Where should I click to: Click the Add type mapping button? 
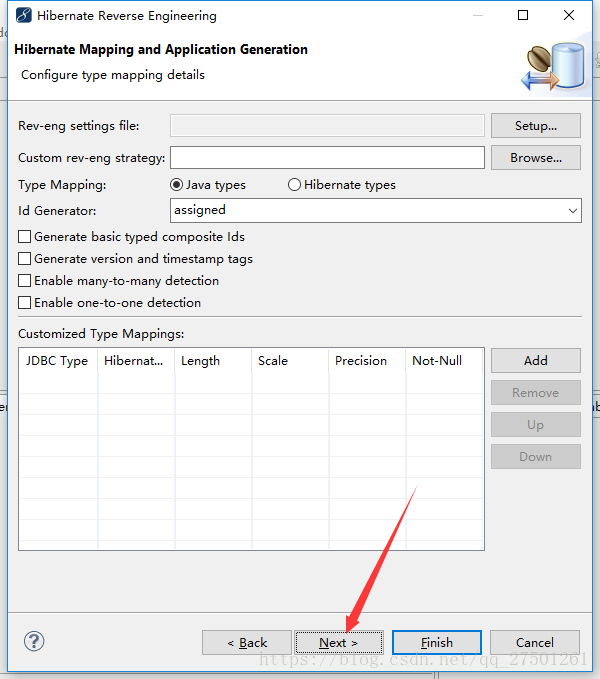coord(535,360)
